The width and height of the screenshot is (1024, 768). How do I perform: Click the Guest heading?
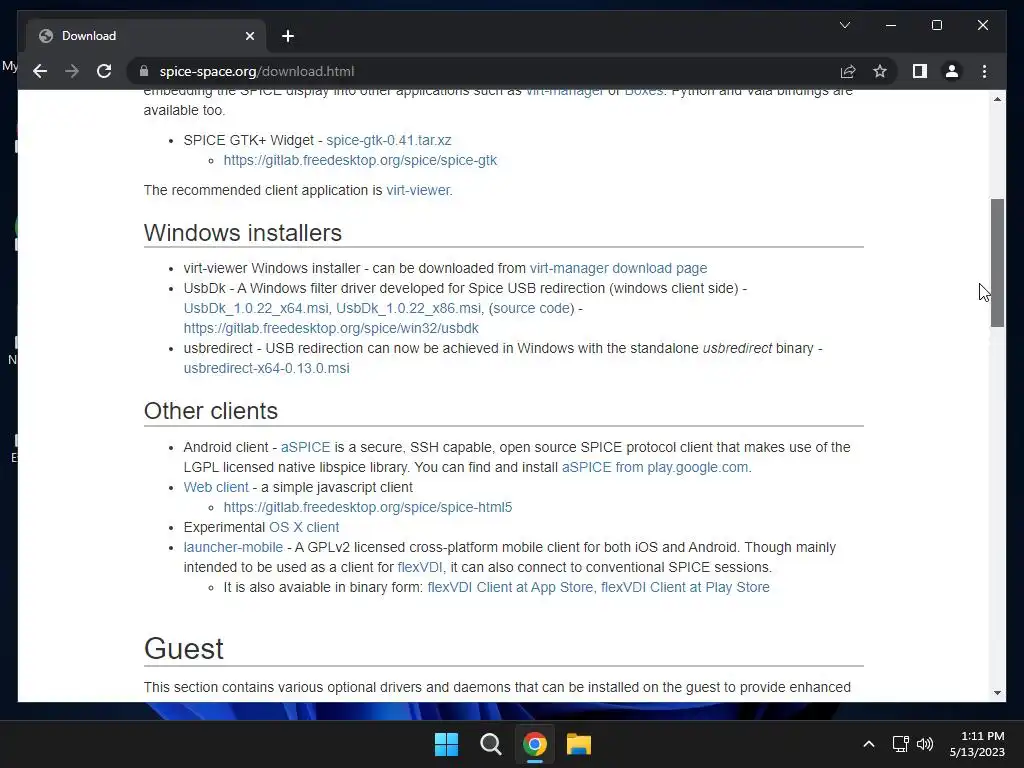click(x=184, y=648)
